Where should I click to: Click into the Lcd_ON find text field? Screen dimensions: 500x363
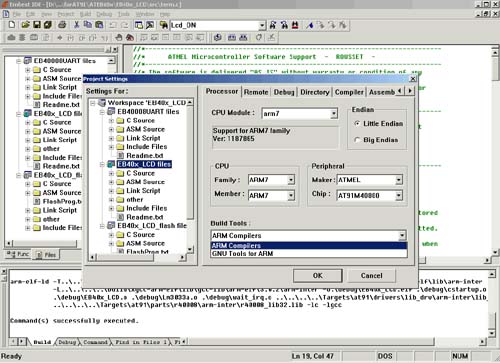[214, 25]
